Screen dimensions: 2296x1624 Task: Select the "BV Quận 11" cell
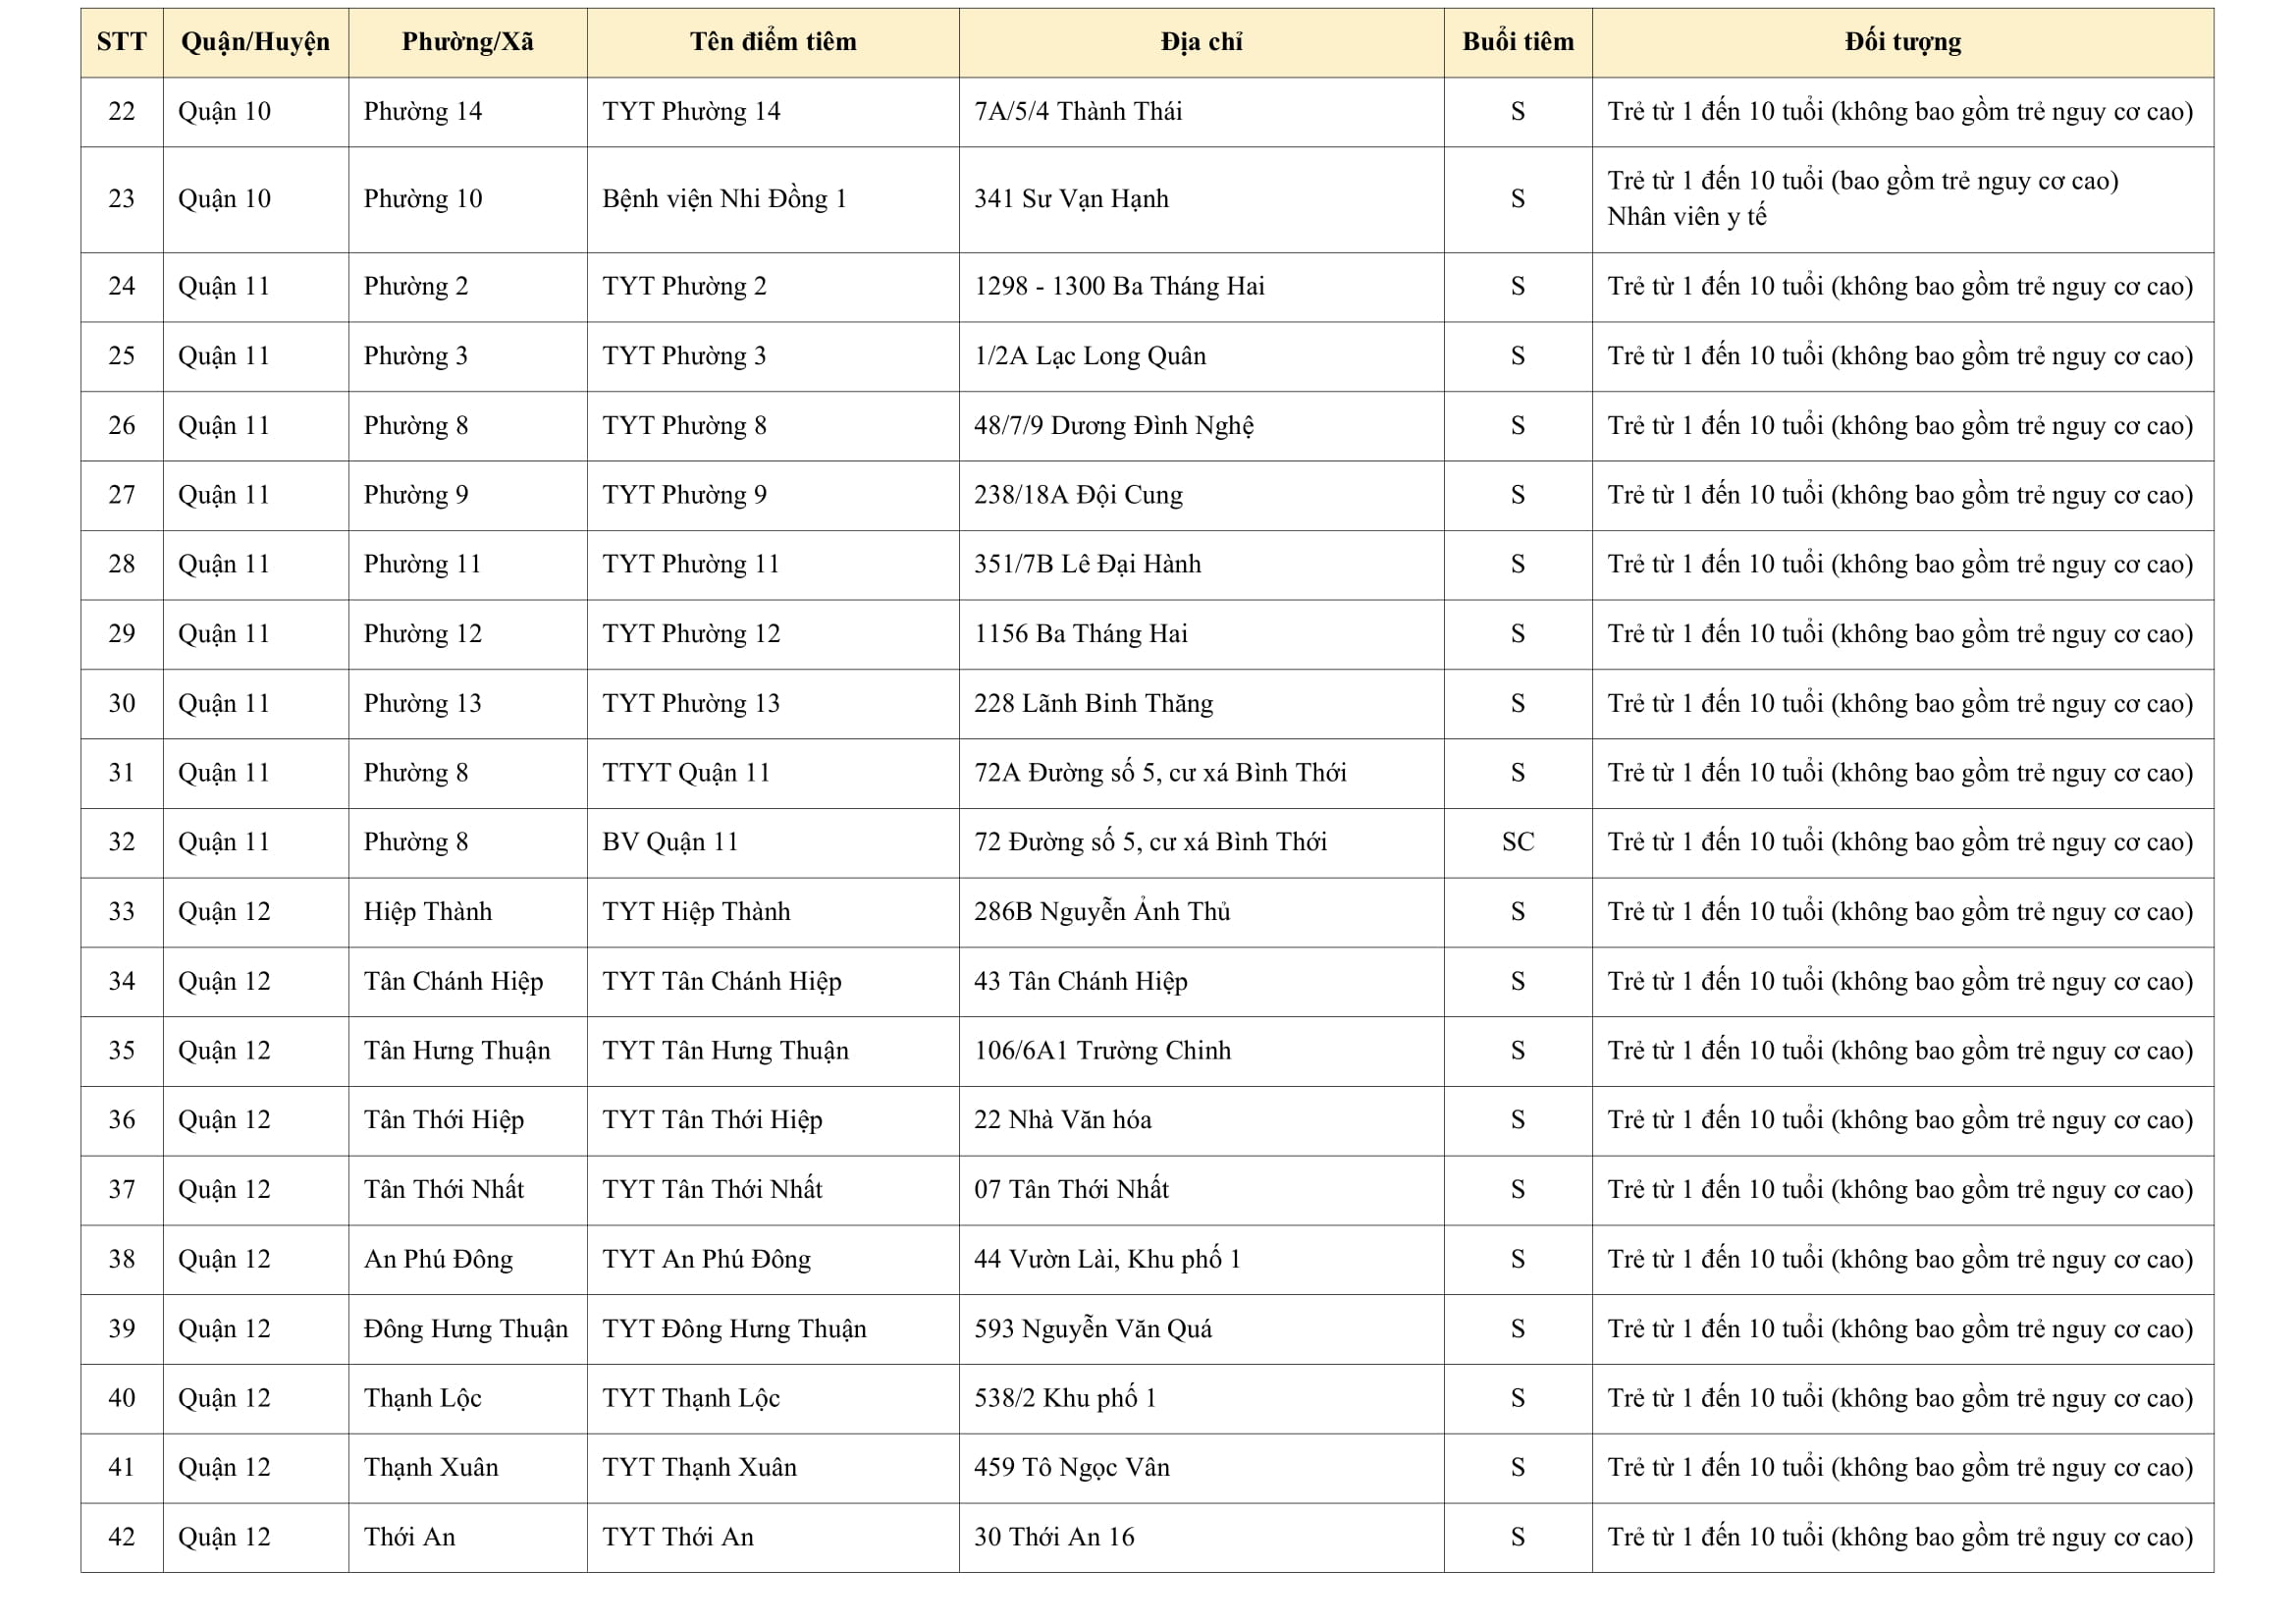(x=669, y=842)
